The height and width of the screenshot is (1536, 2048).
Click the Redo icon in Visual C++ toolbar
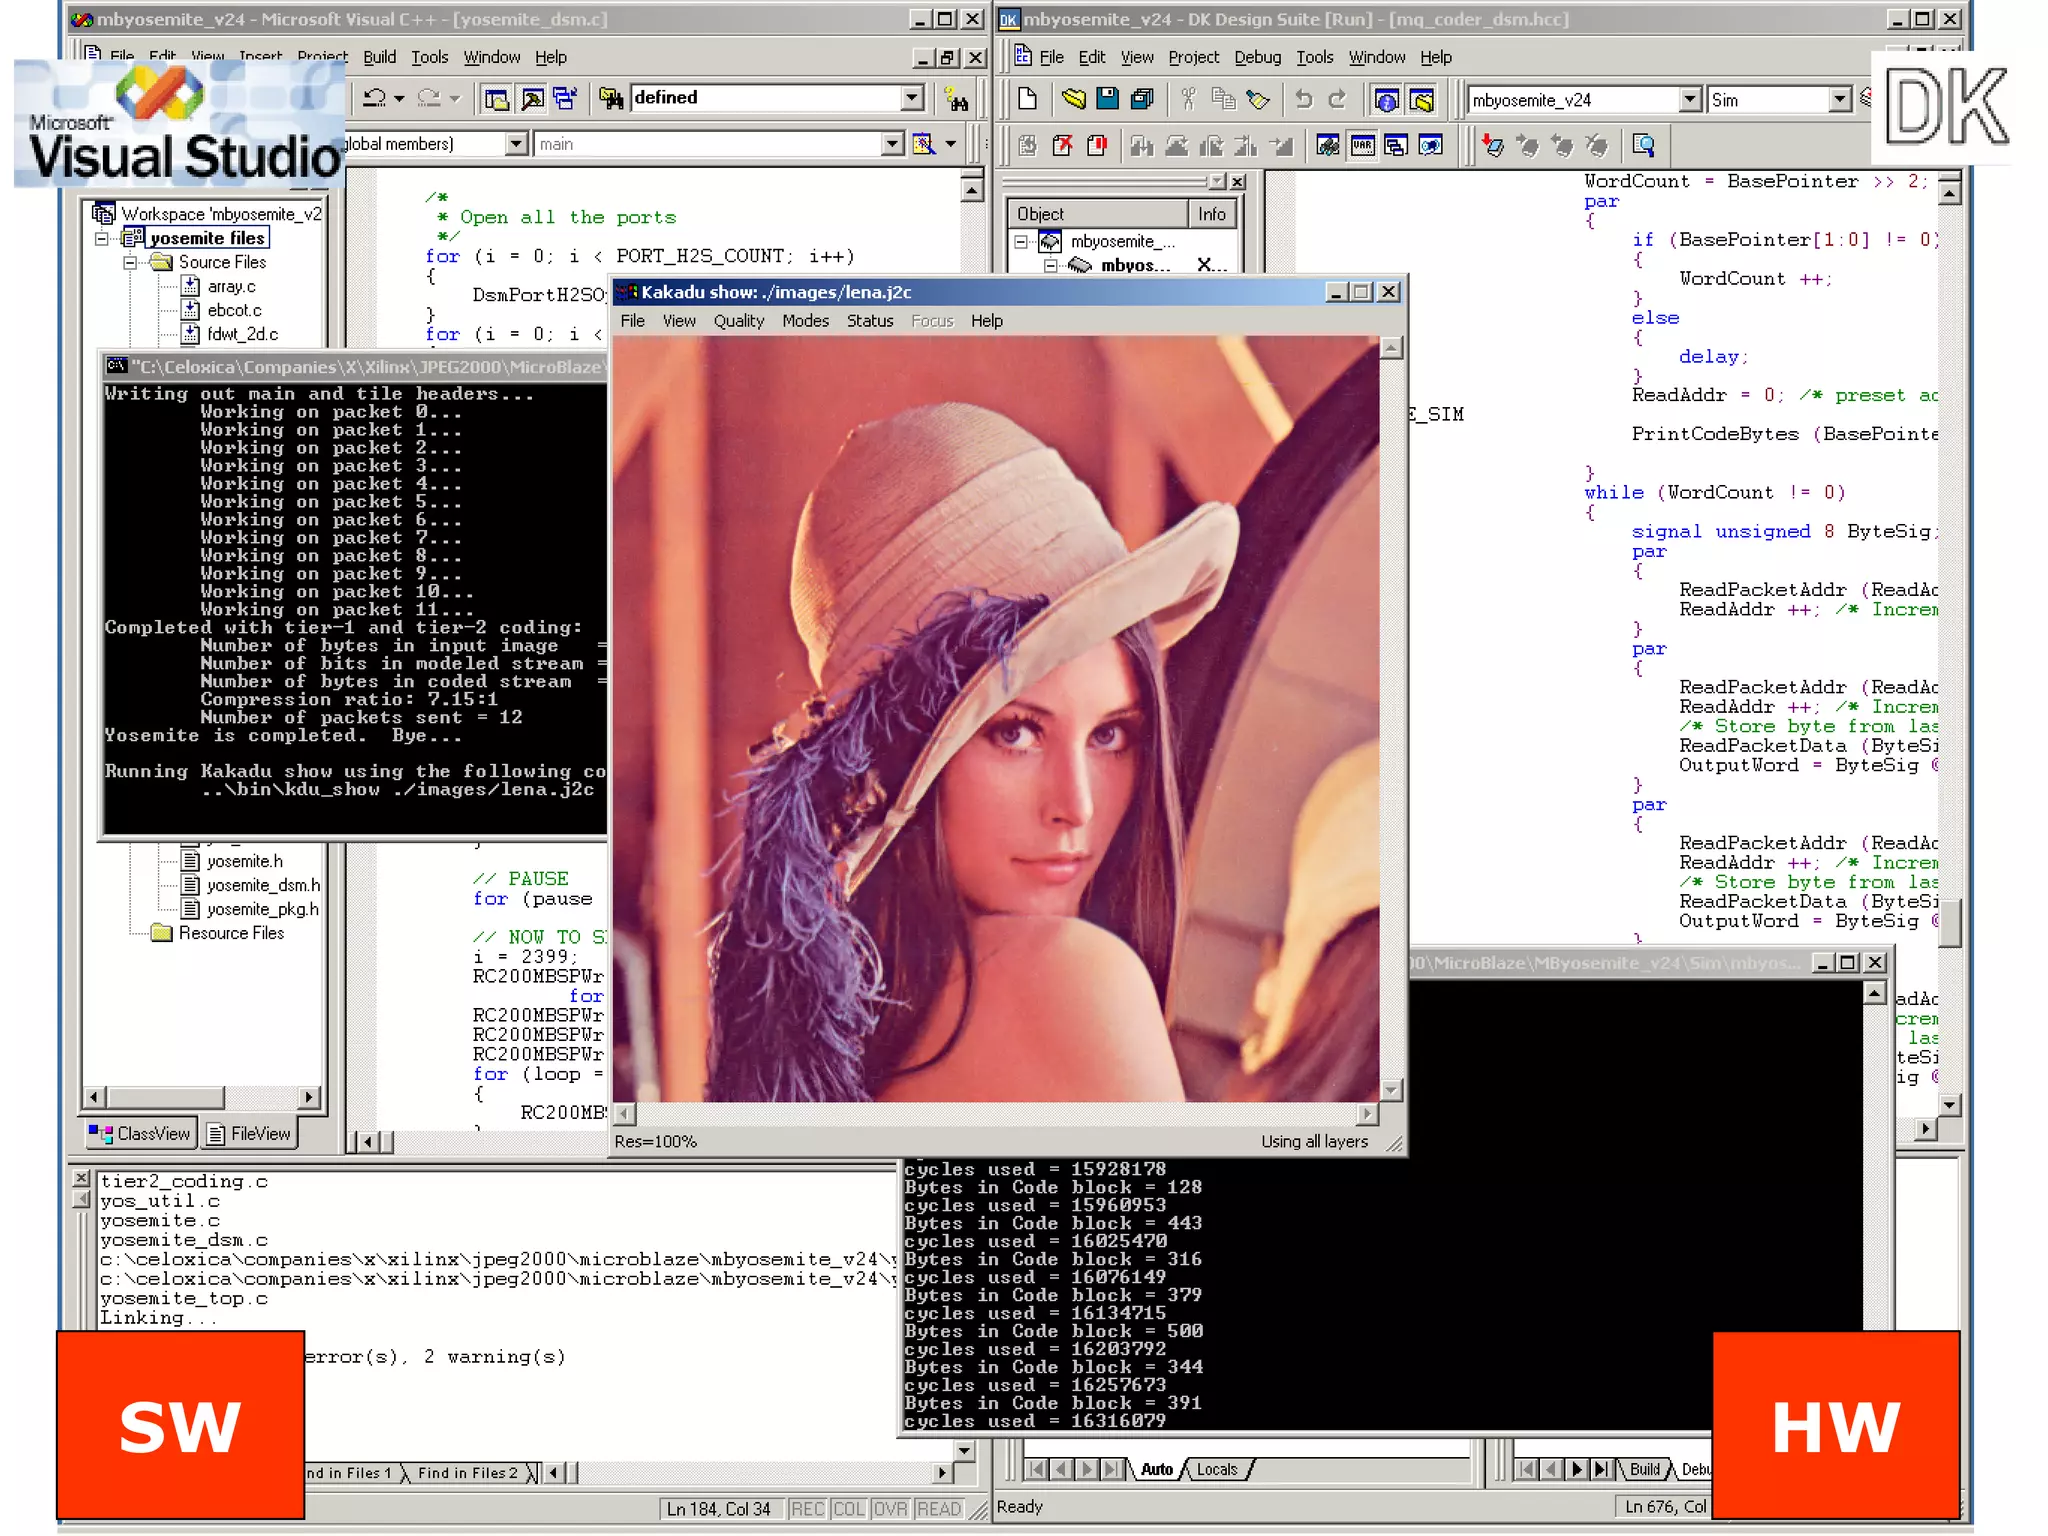(x=429, y=98)
